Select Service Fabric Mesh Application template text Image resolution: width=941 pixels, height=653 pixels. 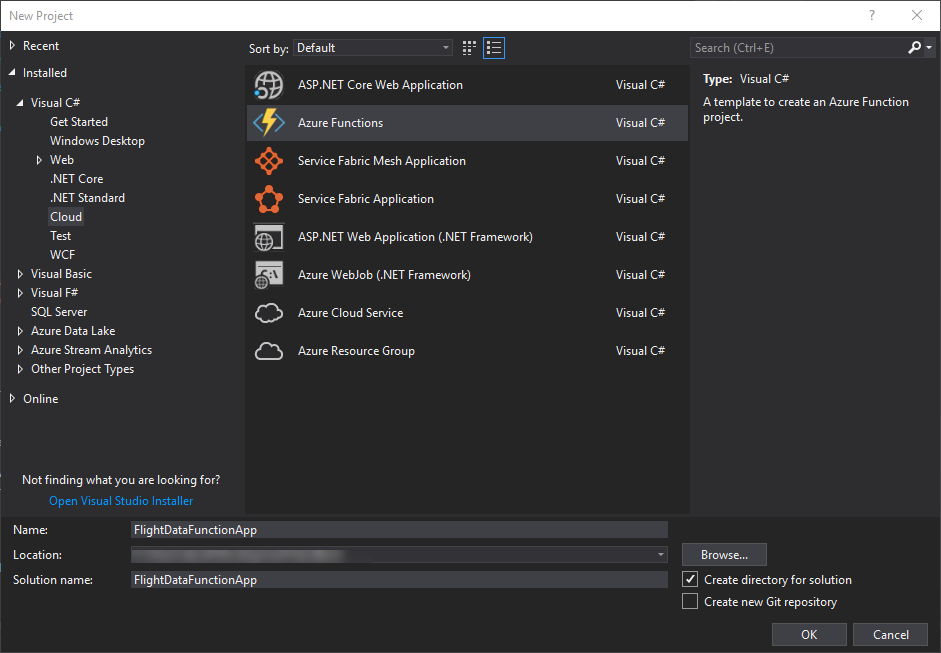click(x=382, y=161)
